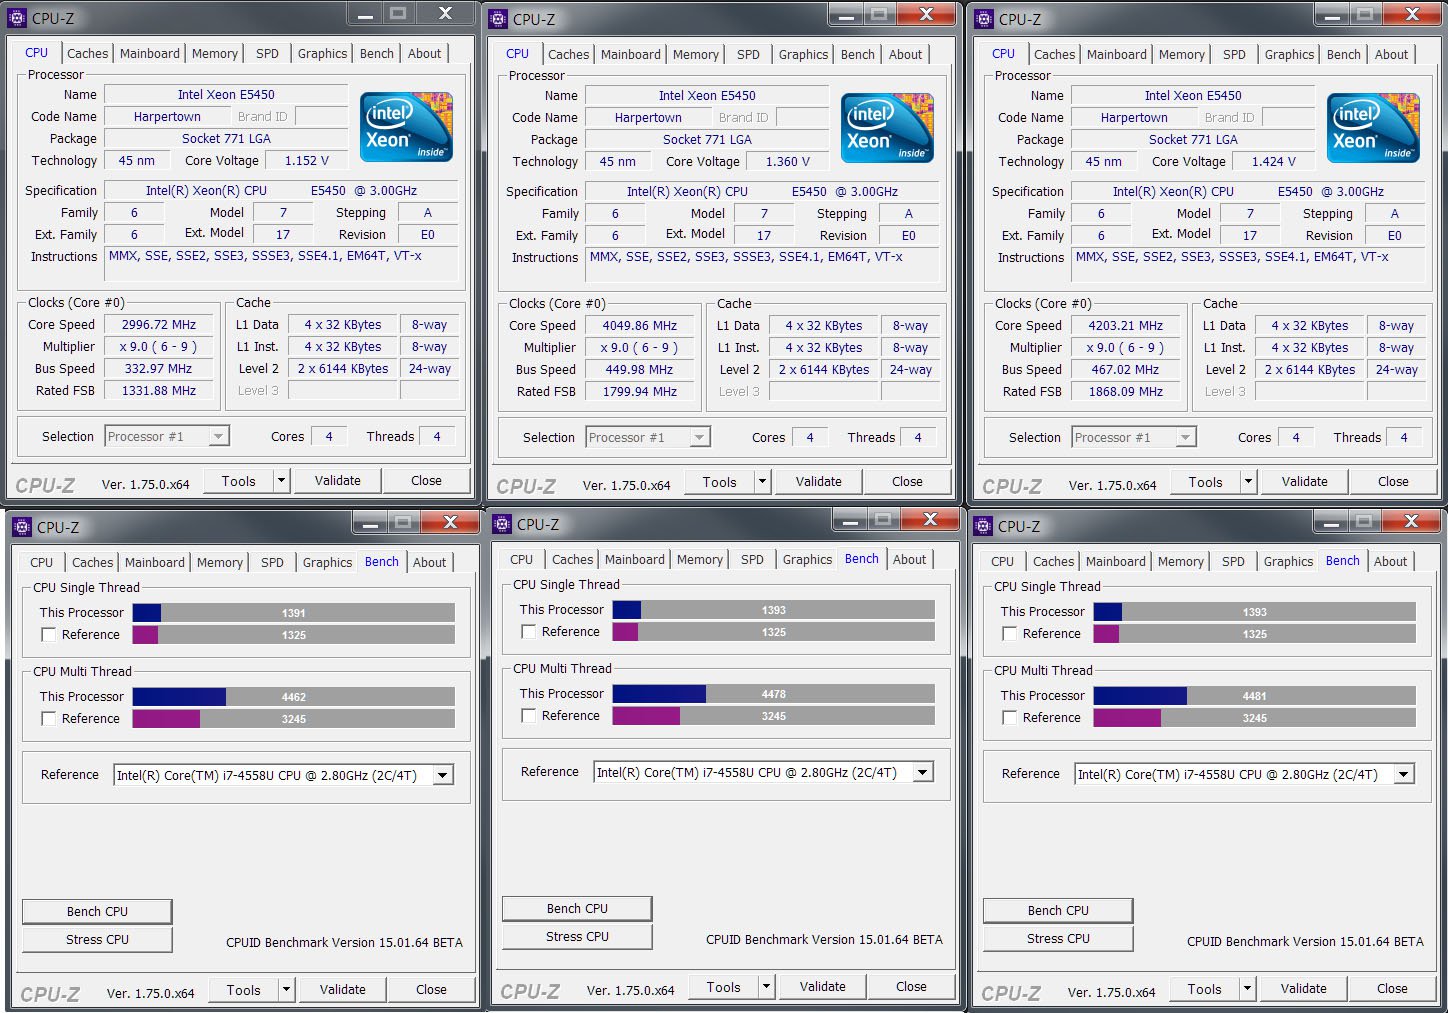
Task: Click Validate in 4481 bench window
Action: click(1304, 989)
